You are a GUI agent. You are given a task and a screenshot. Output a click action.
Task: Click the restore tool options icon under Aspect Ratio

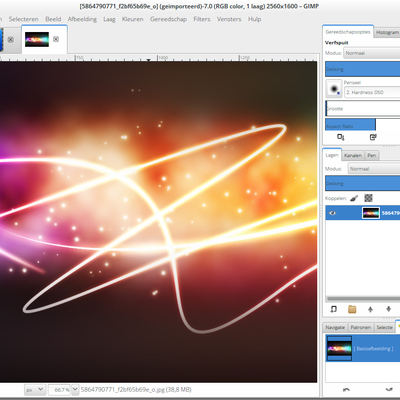click(x=373, y=137)
